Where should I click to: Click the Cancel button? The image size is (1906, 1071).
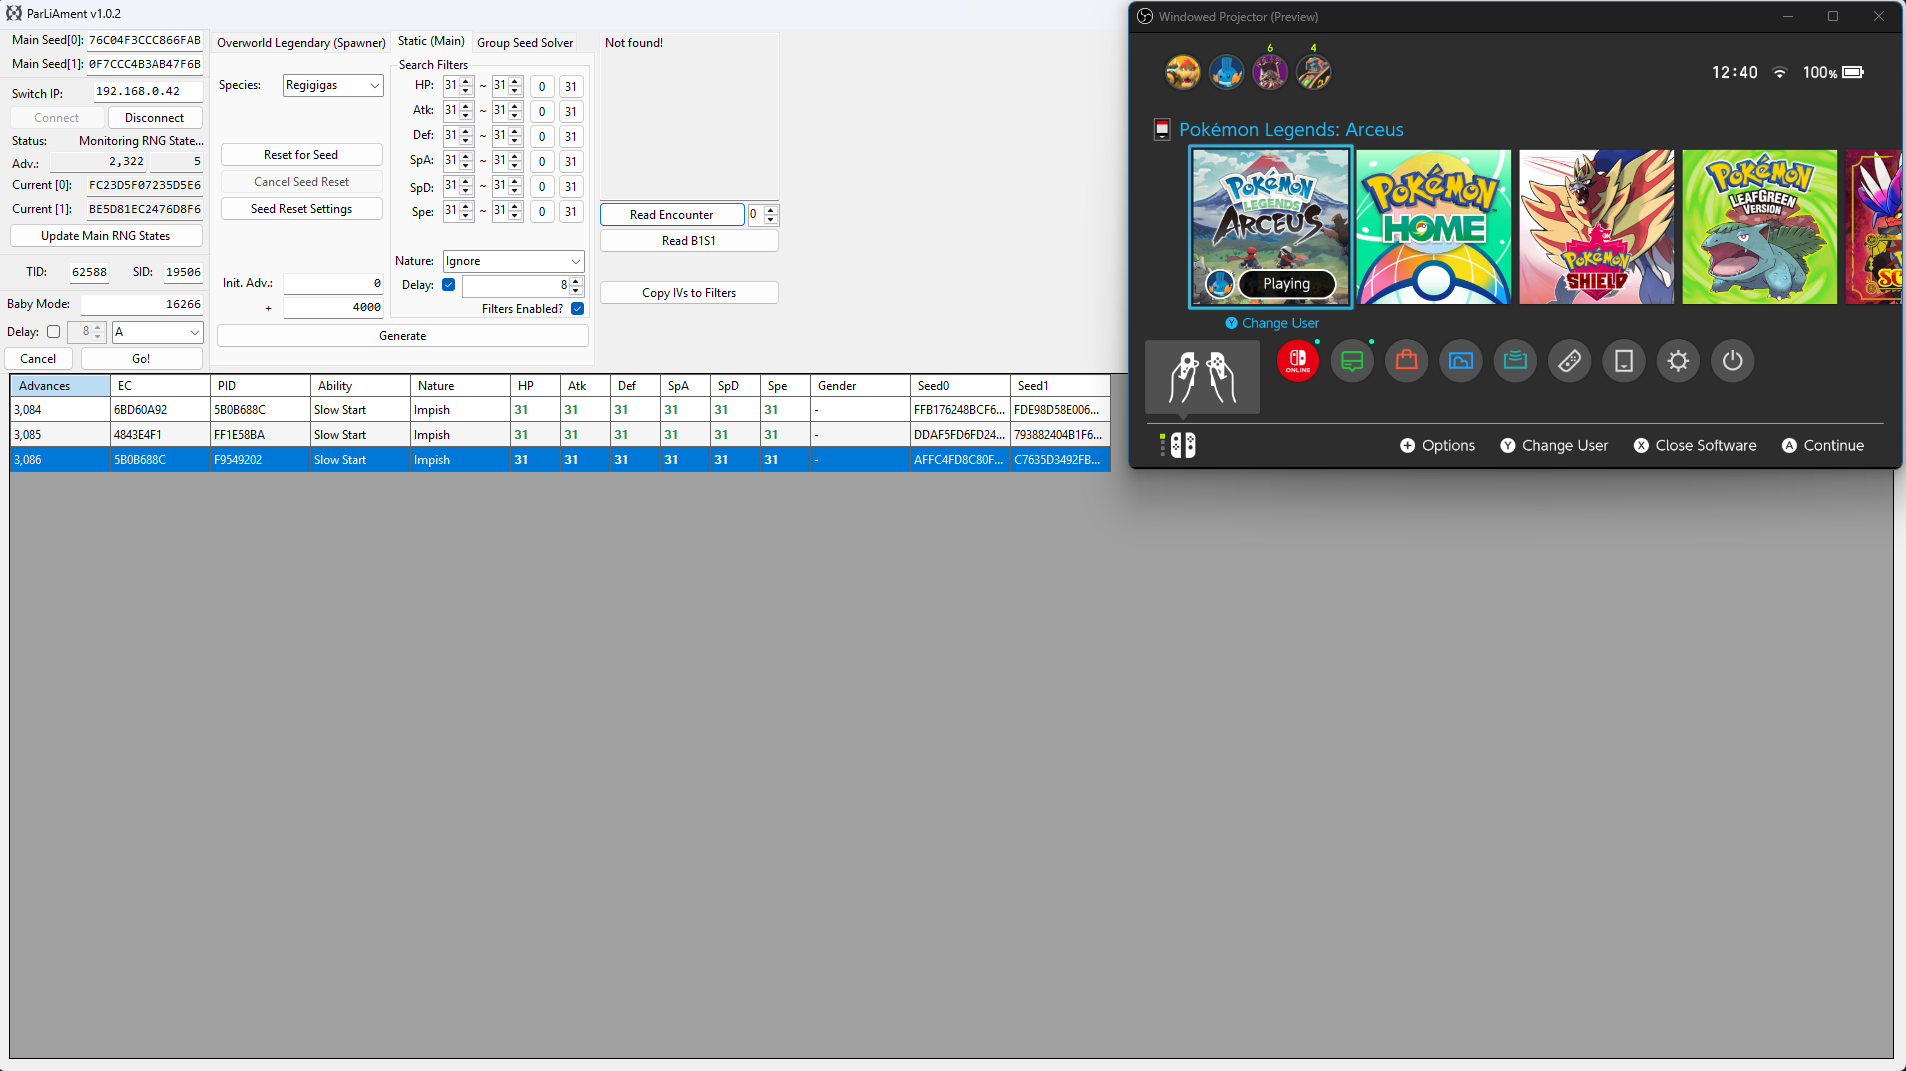click(39, 359)
